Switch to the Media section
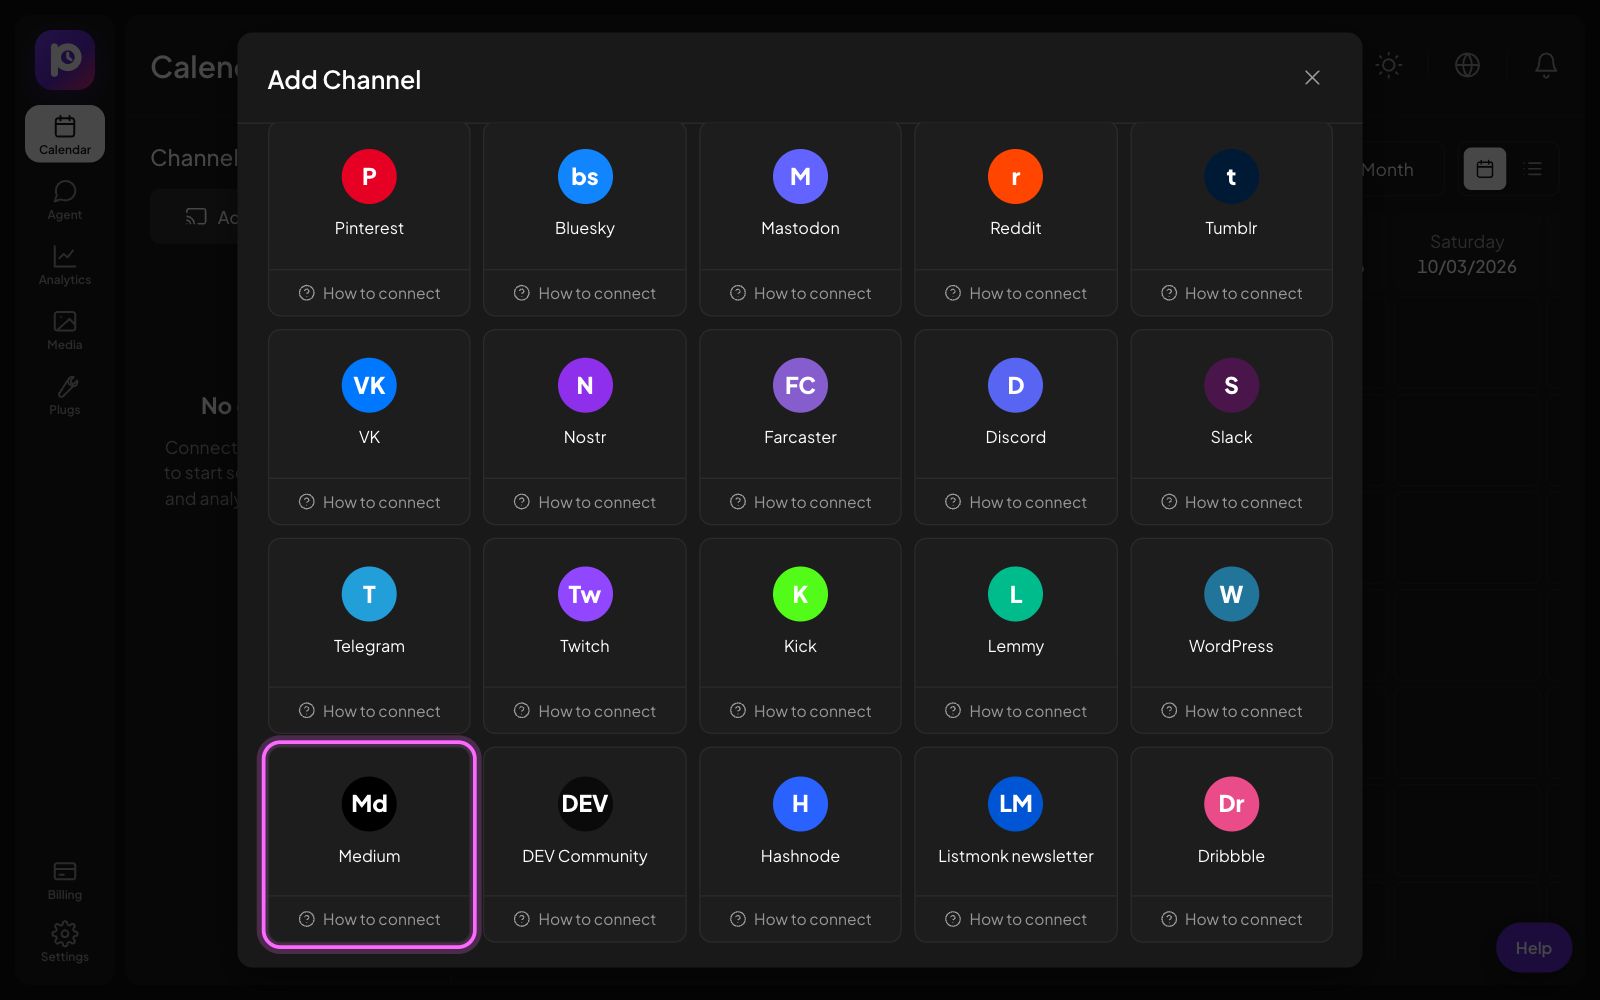 (x=65, y=330)
